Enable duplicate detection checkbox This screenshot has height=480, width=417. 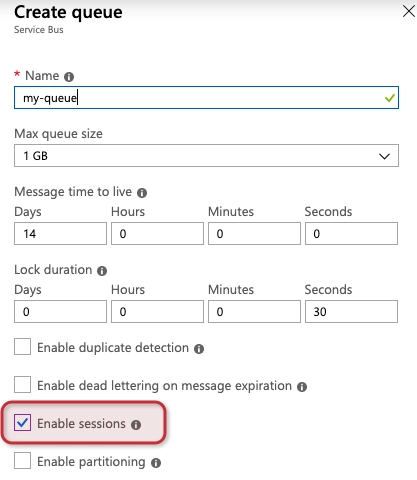coord(22,347)
